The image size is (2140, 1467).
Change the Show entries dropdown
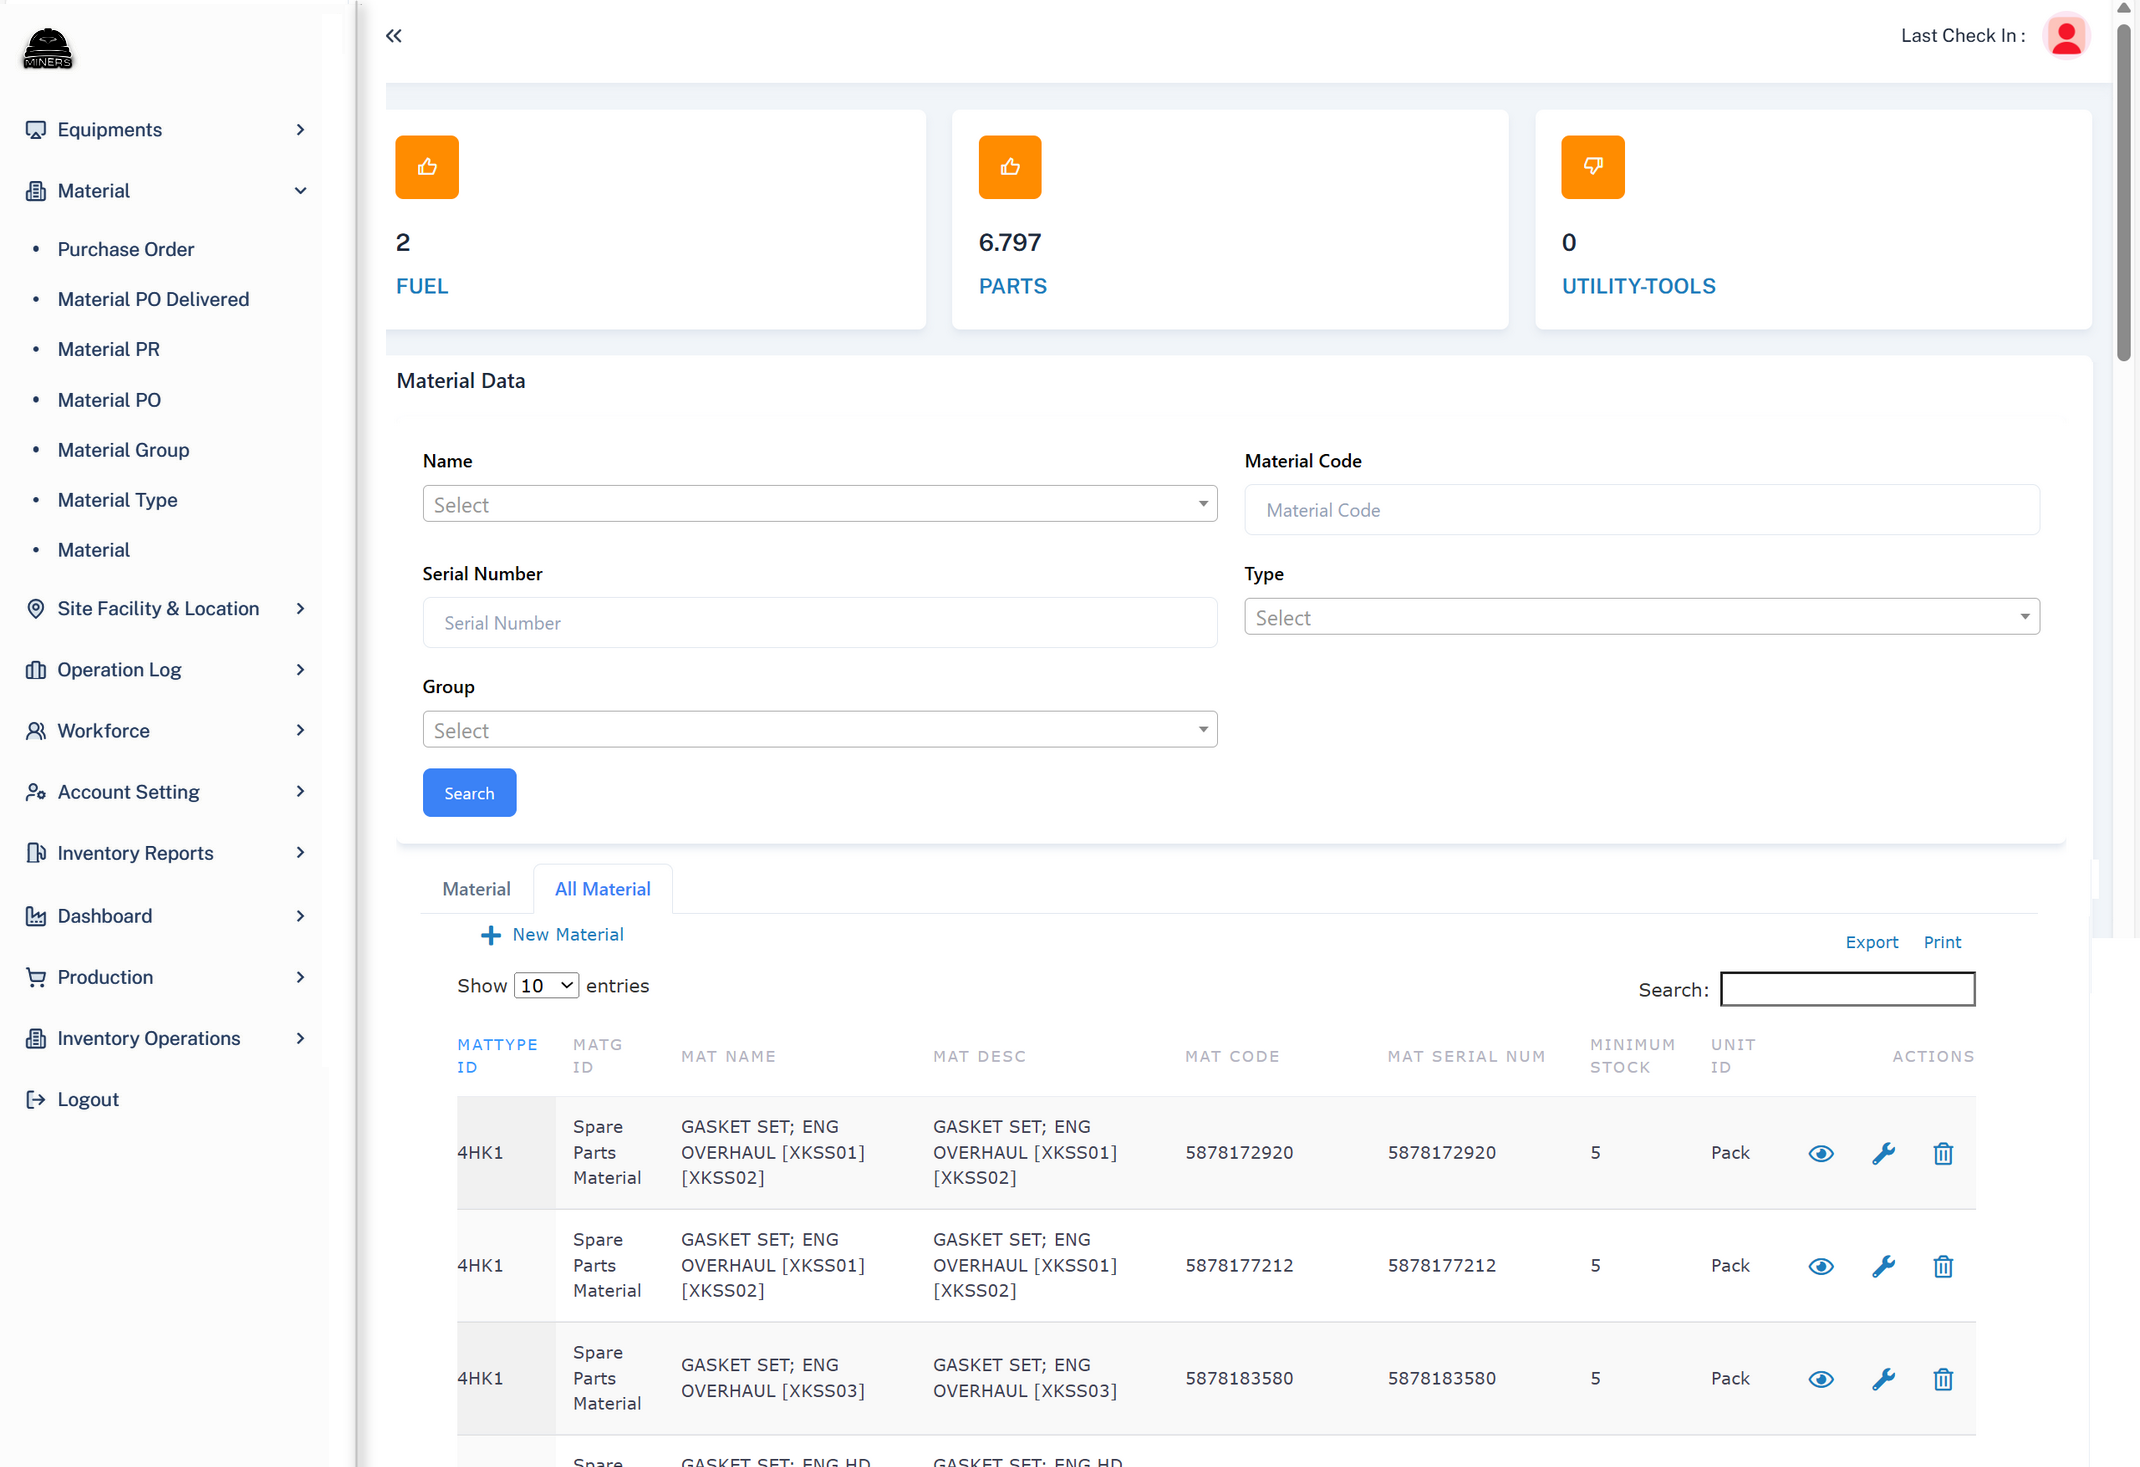tap(545, 985)
